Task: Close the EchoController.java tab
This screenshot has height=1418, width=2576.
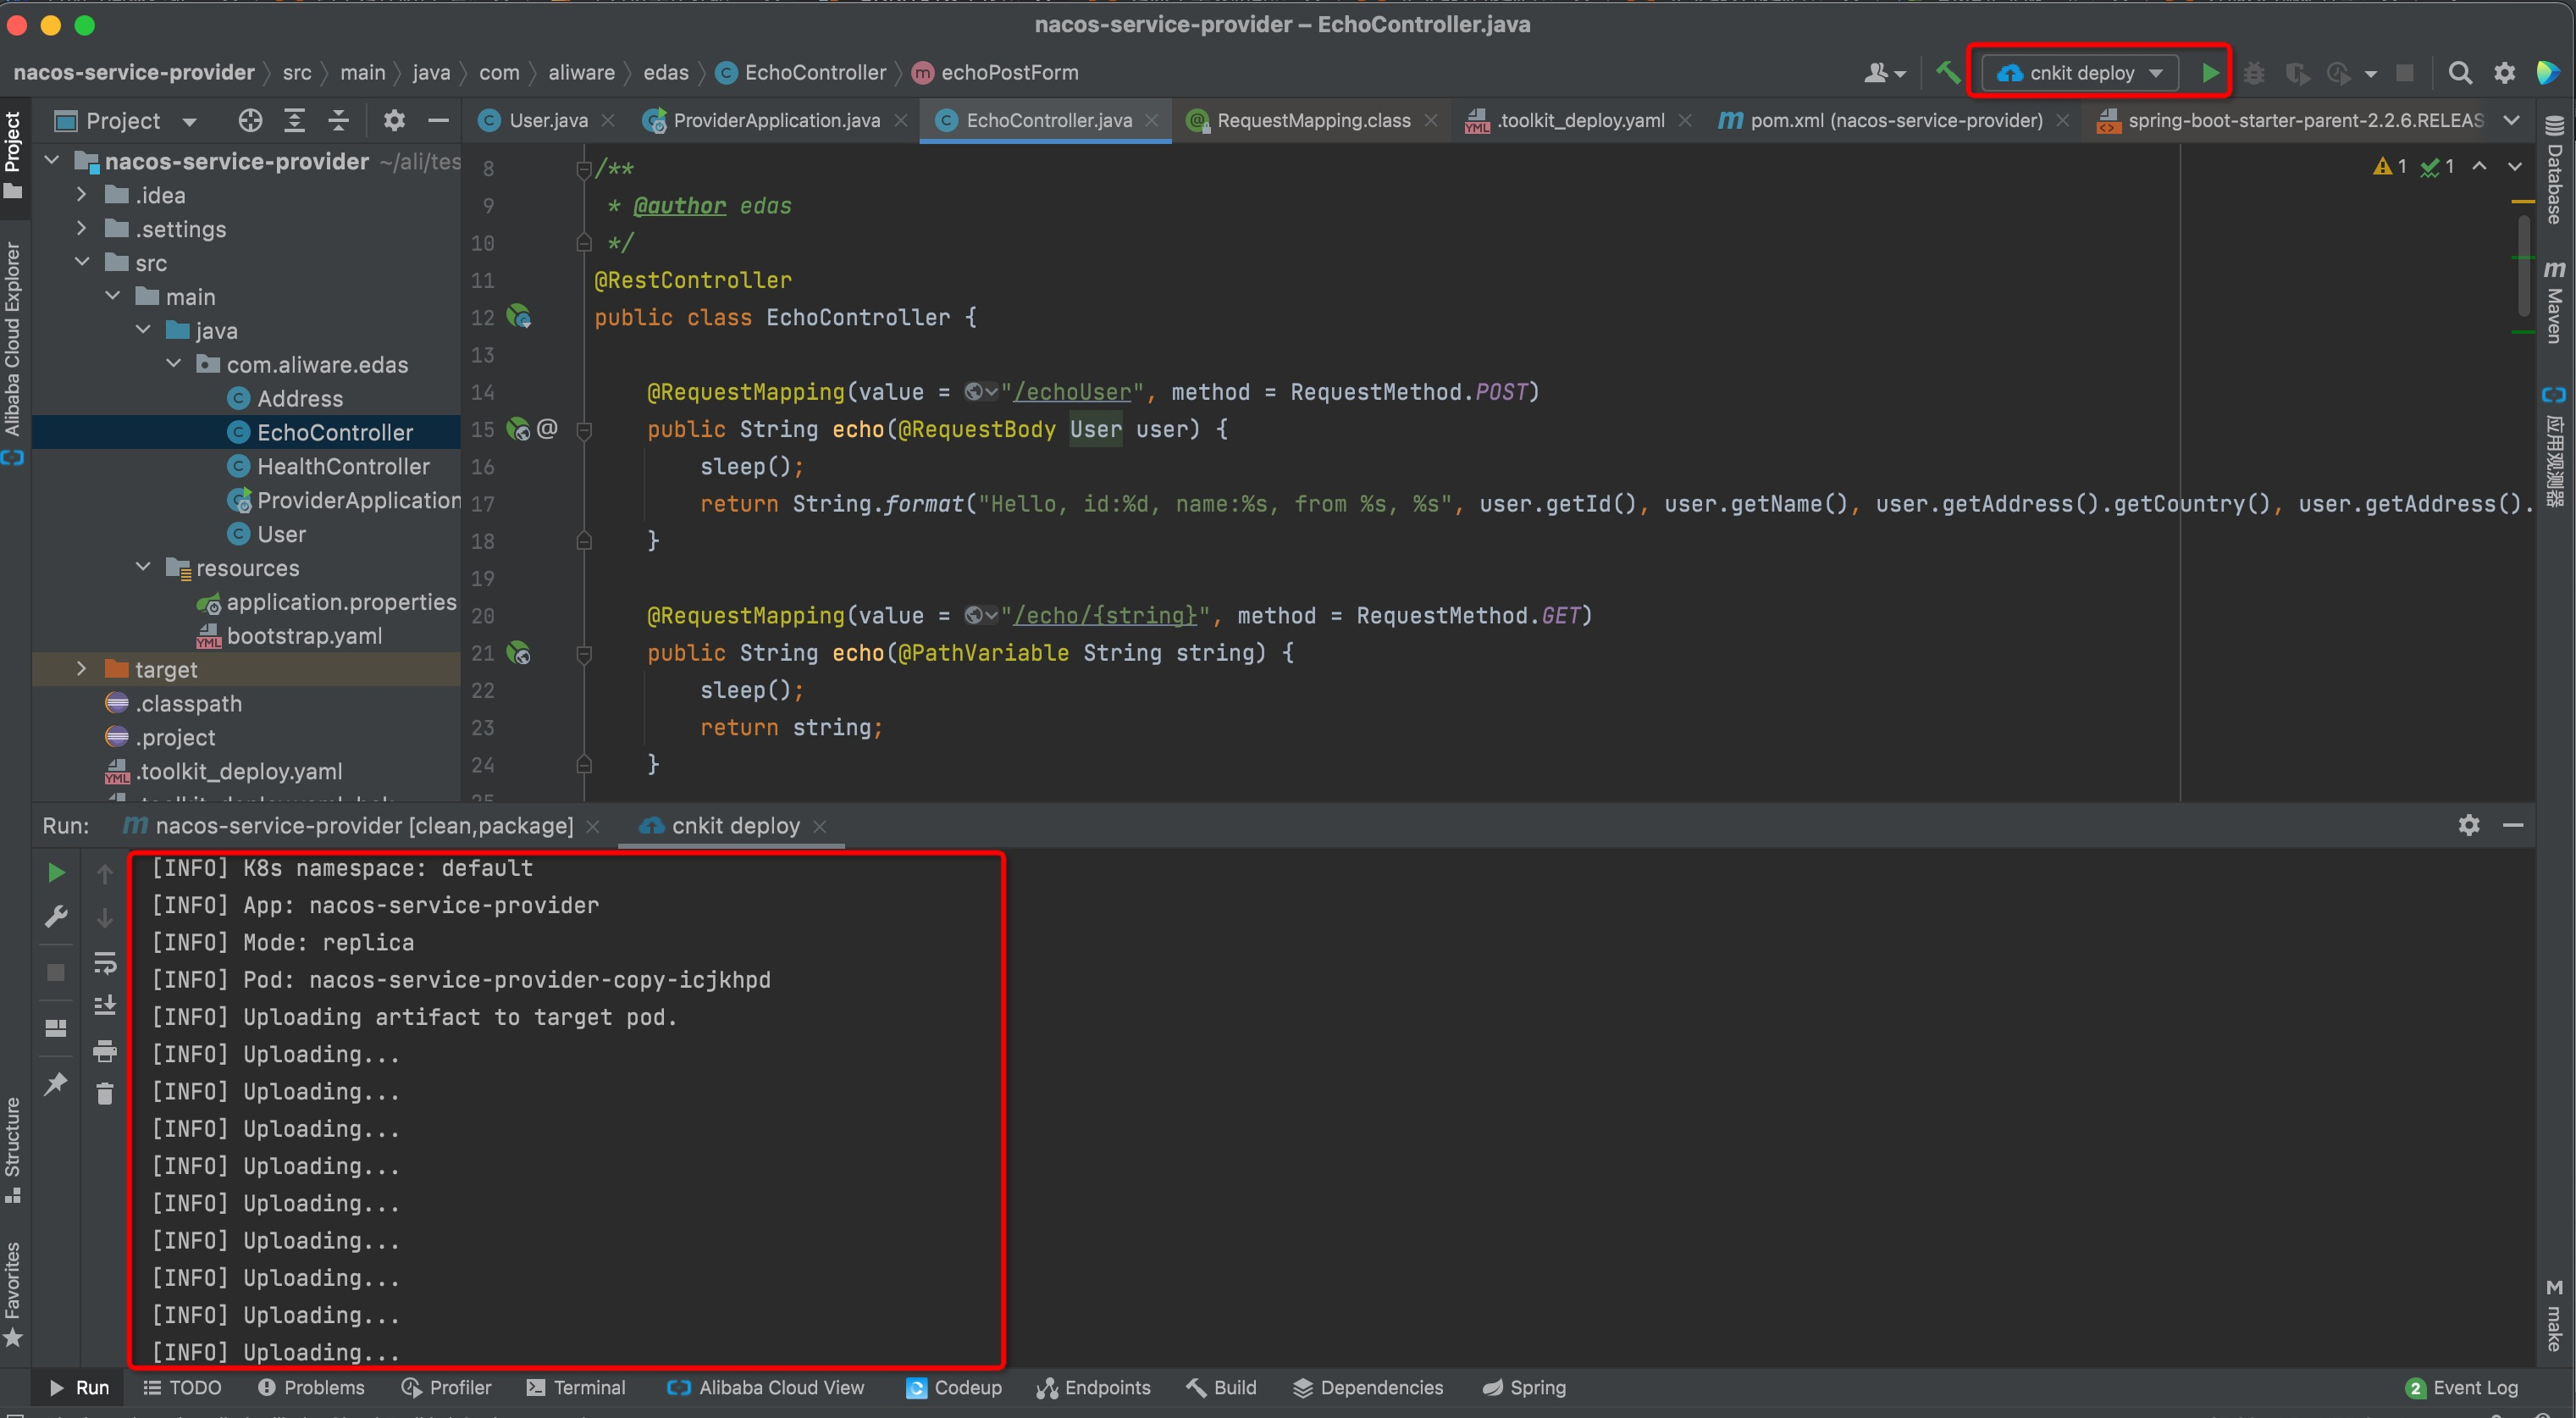Action: (x=1152, y=121)
